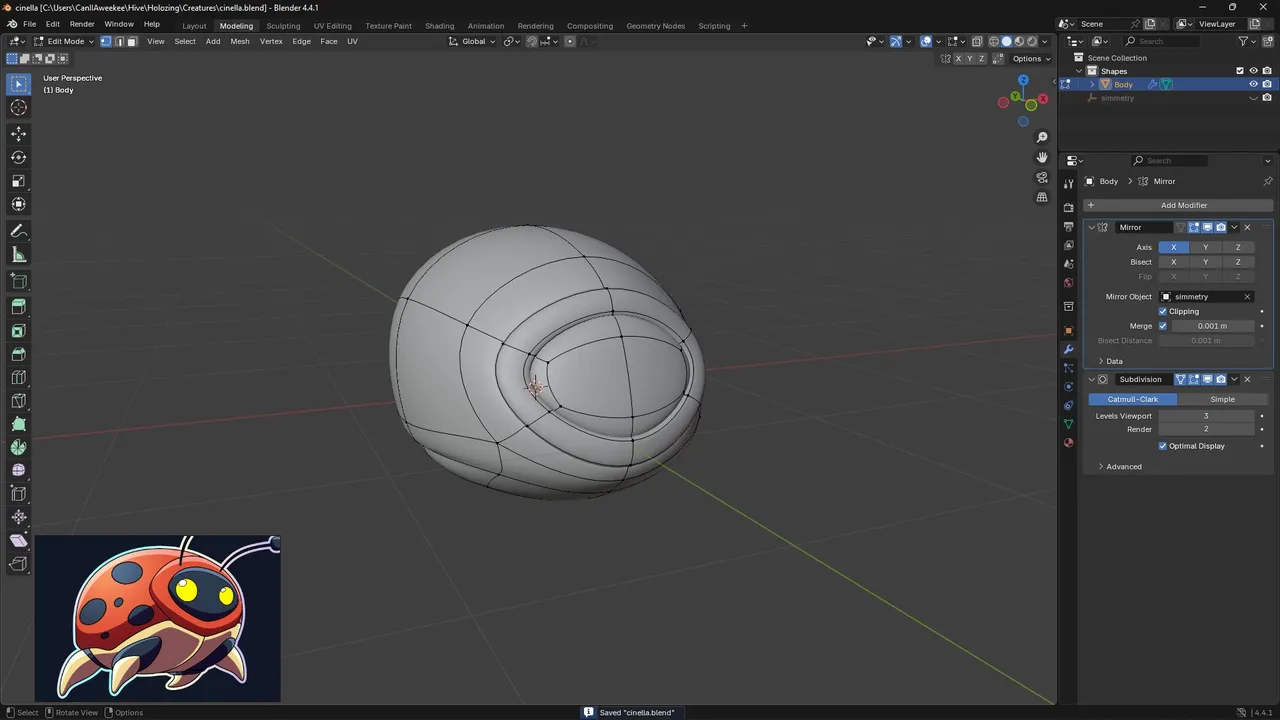Select the Rotate tool

[x=19, y=157]
